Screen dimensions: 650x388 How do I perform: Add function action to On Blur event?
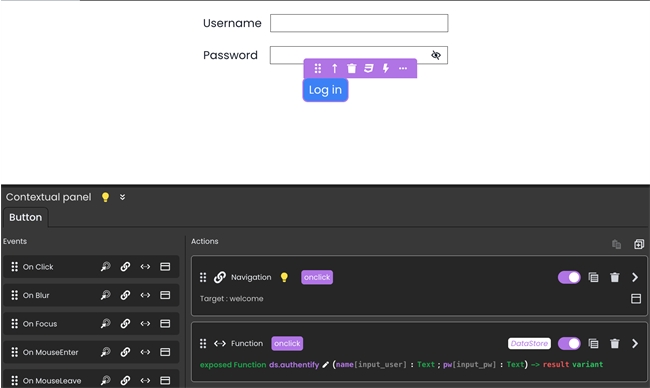(x=145, y=295)
